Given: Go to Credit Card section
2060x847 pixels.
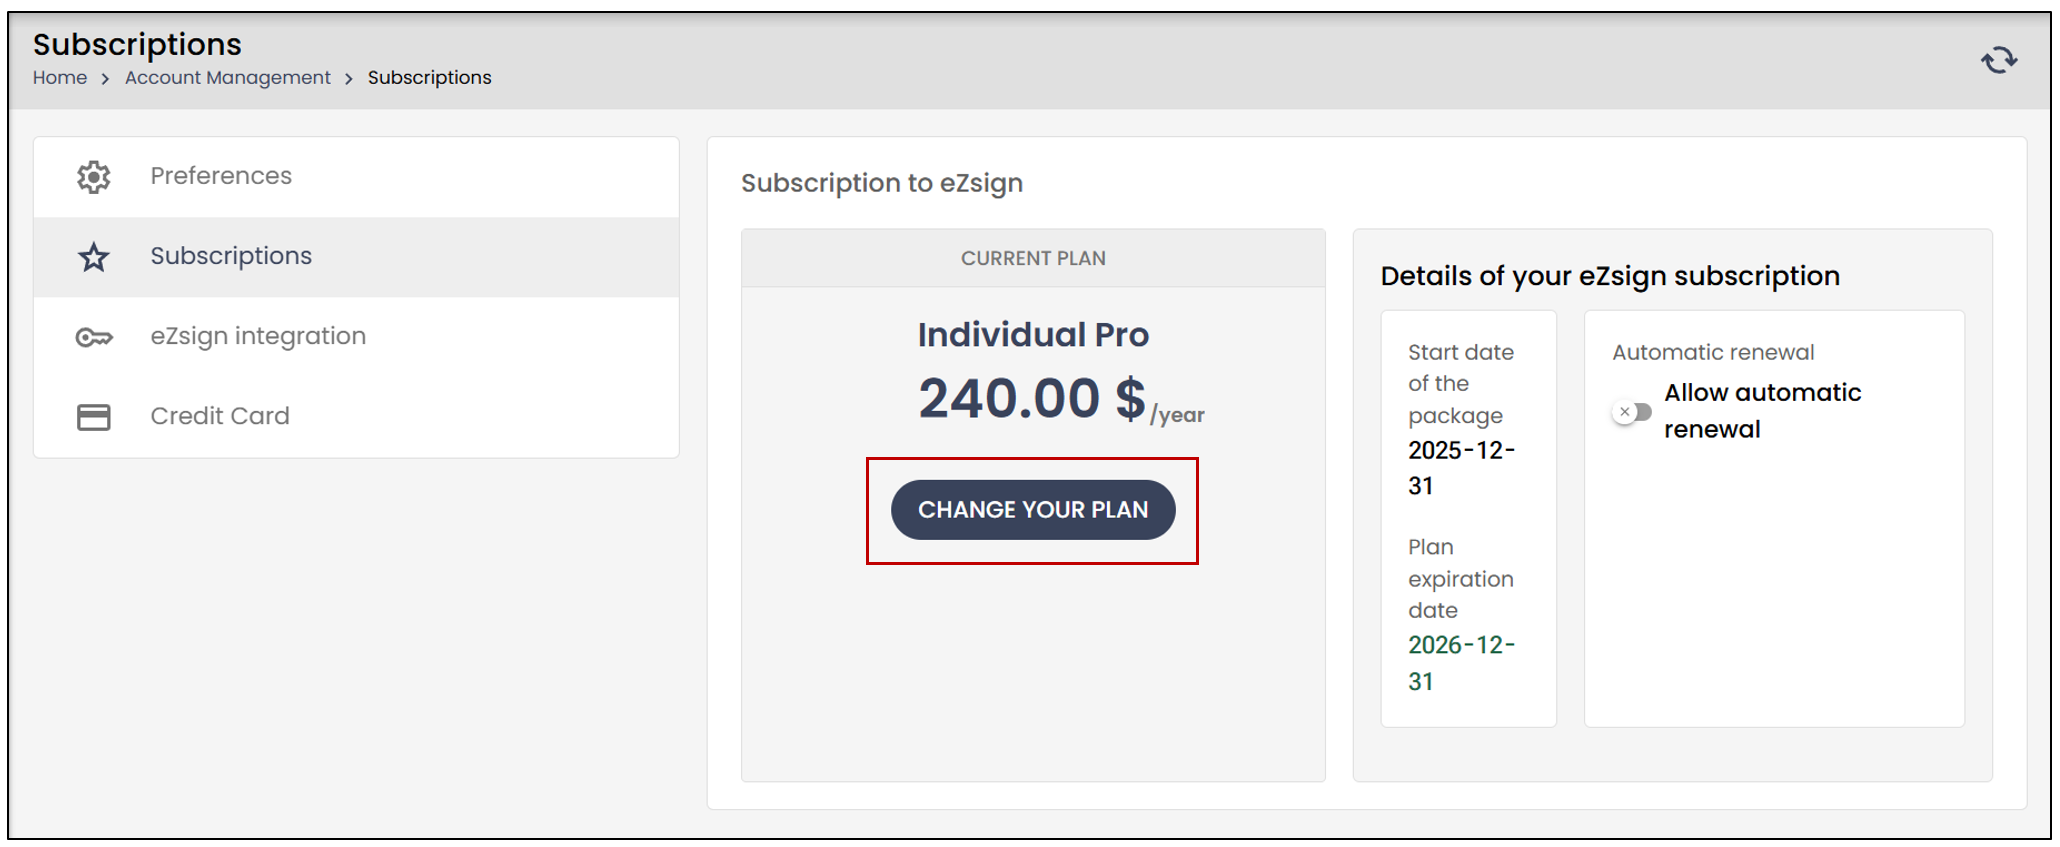Looking at the screenshot, I should (356, 417).
